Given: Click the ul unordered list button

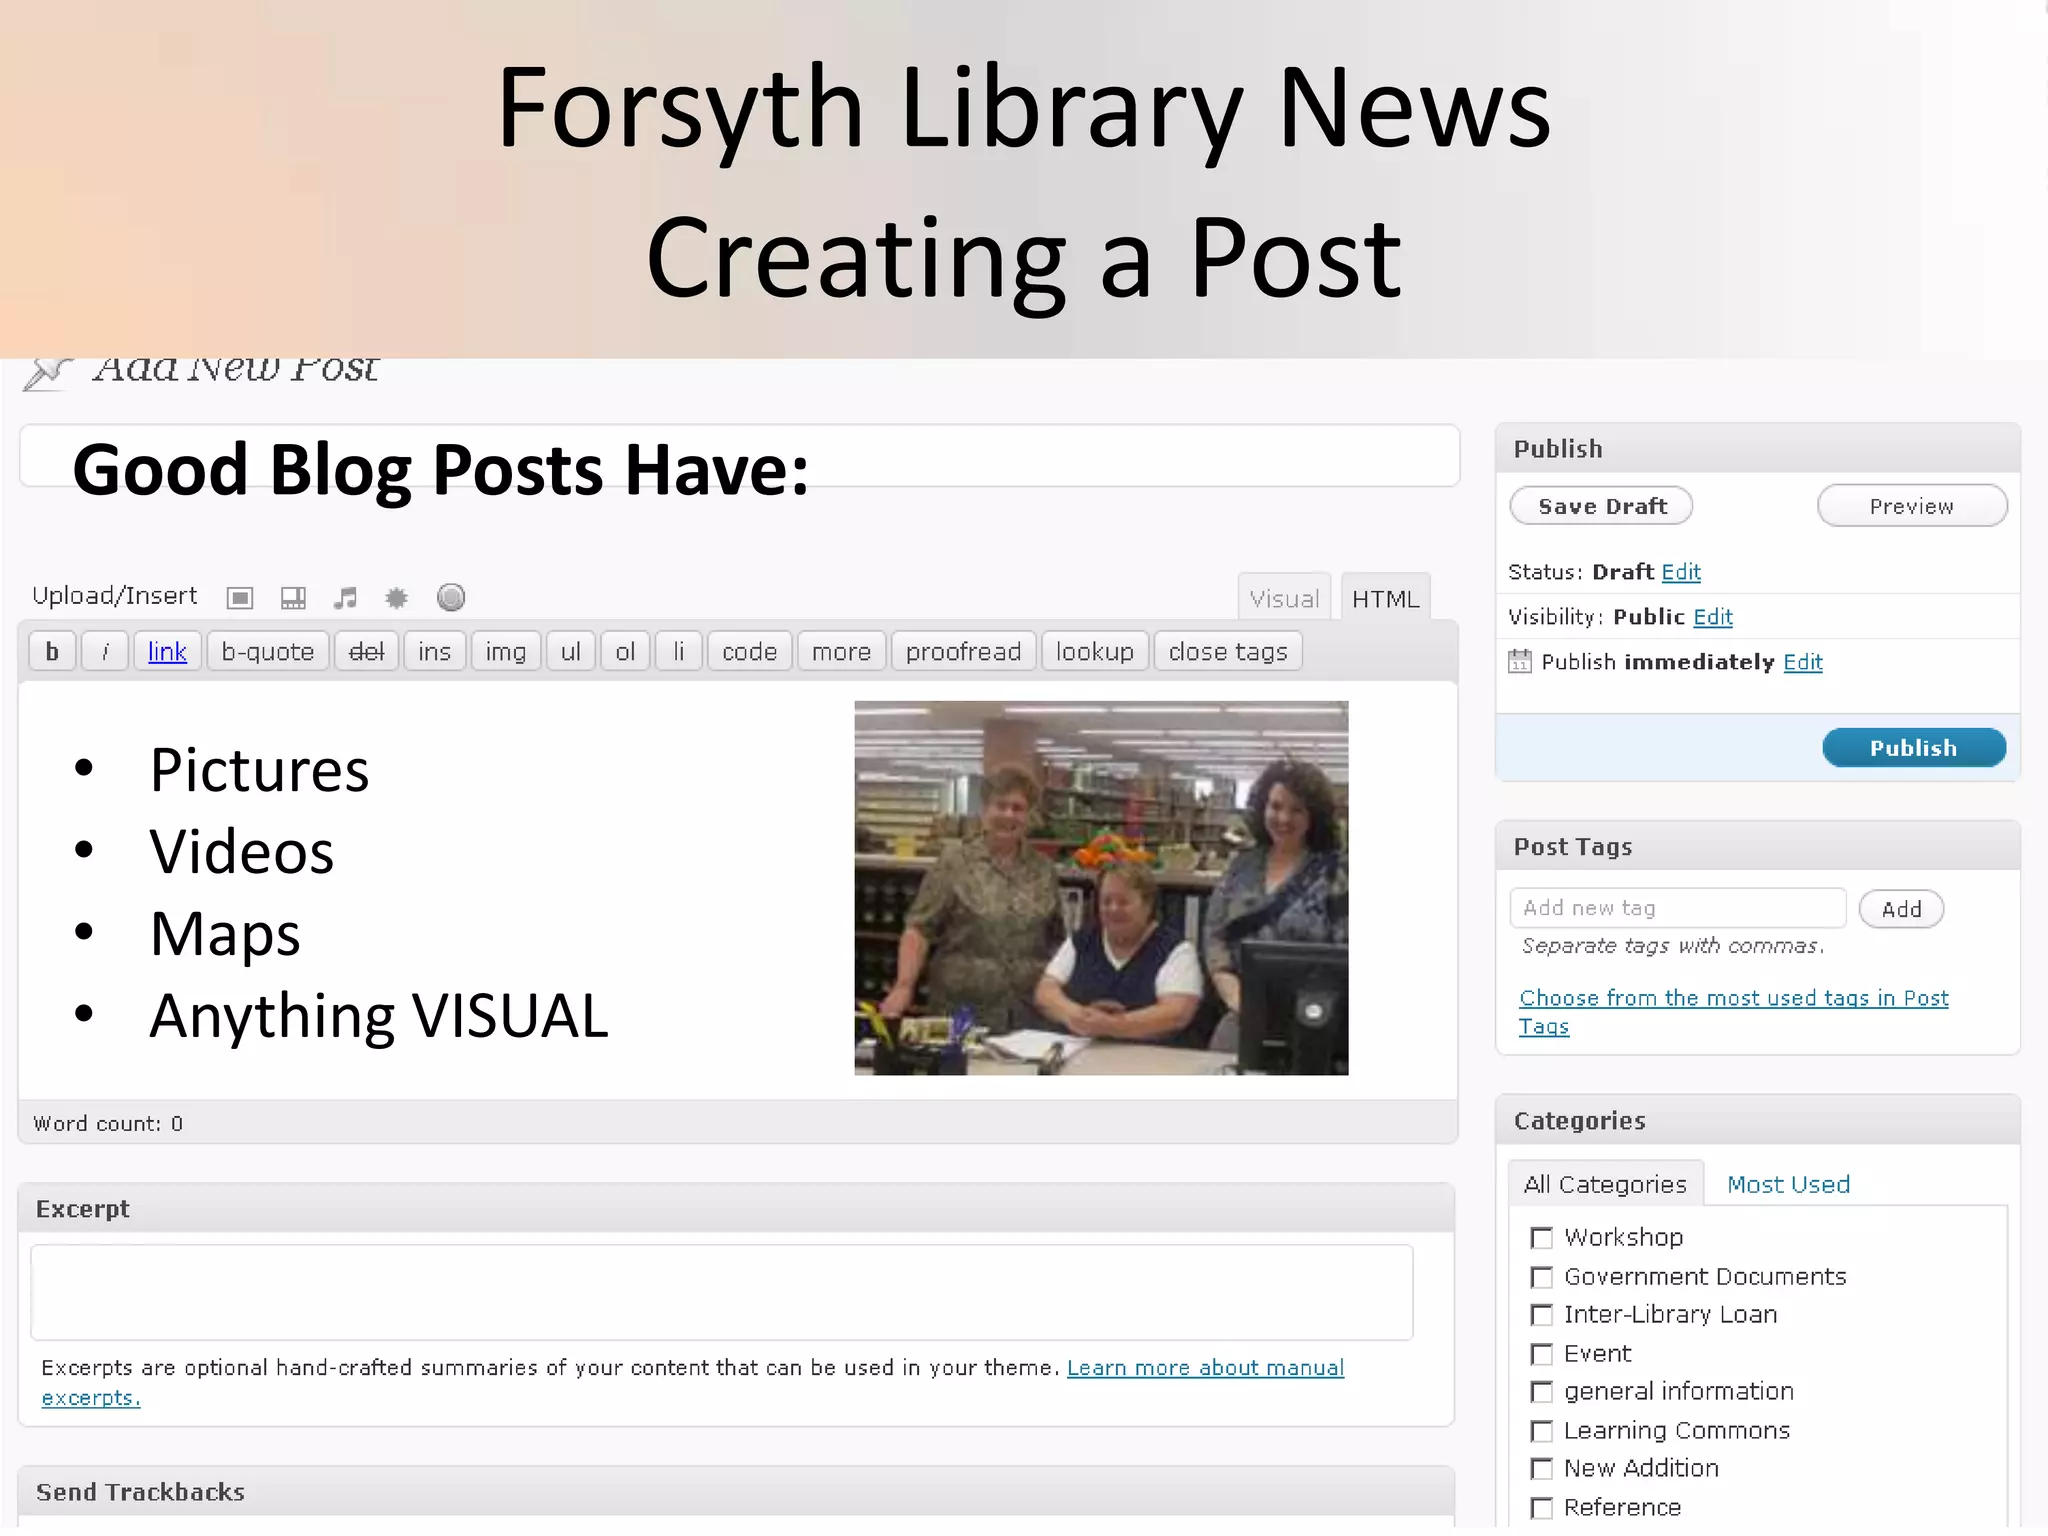Looking at the screenshot, I should 571,652.
